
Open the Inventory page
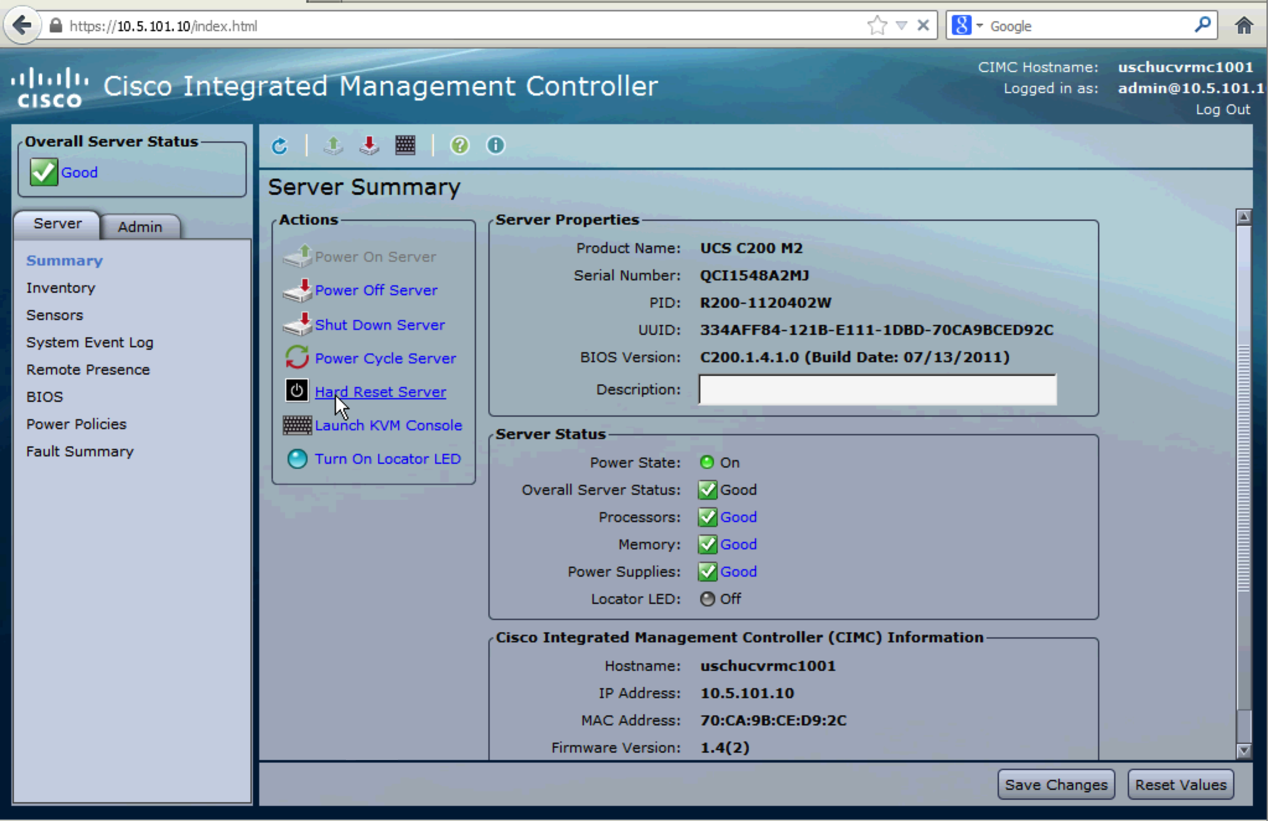tap(61, 288)
